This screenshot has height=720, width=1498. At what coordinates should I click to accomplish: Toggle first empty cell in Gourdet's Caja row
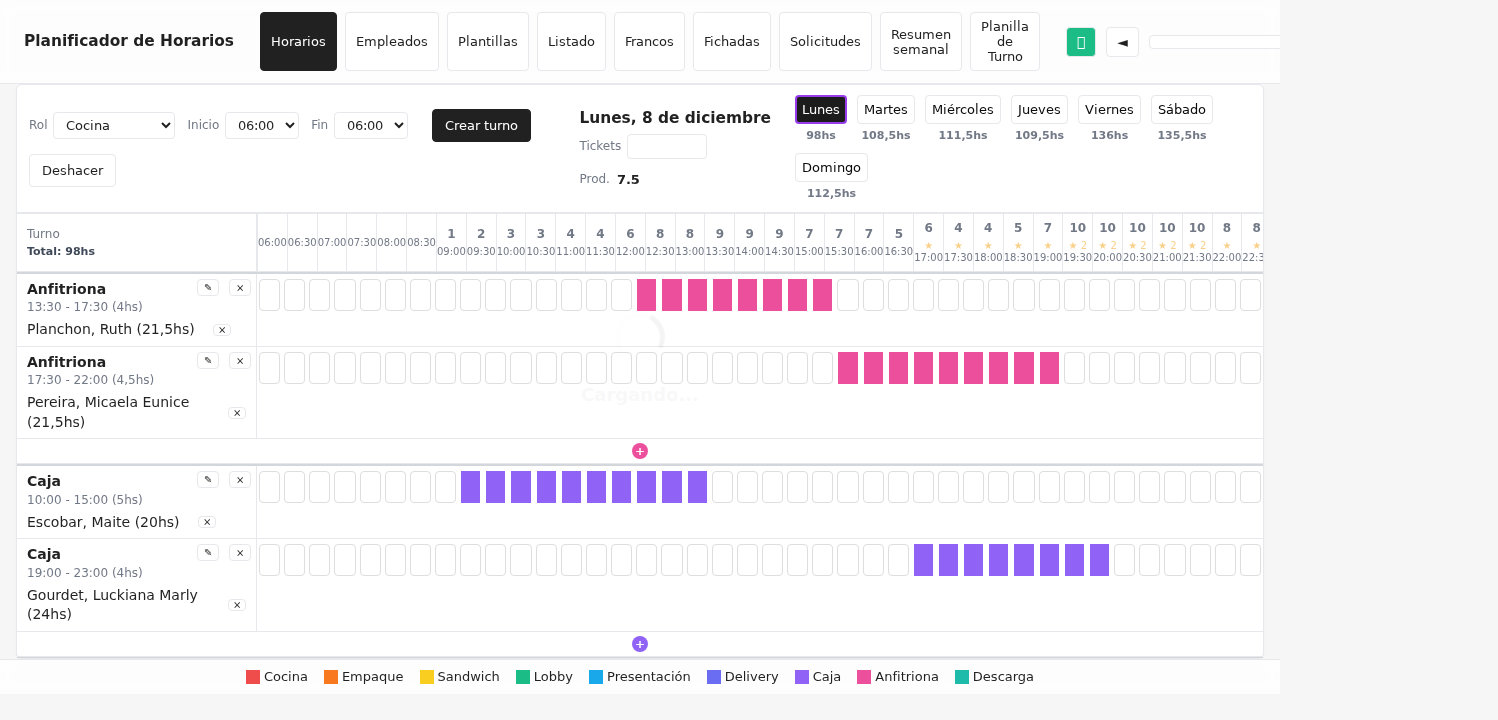tap(270, 560)
